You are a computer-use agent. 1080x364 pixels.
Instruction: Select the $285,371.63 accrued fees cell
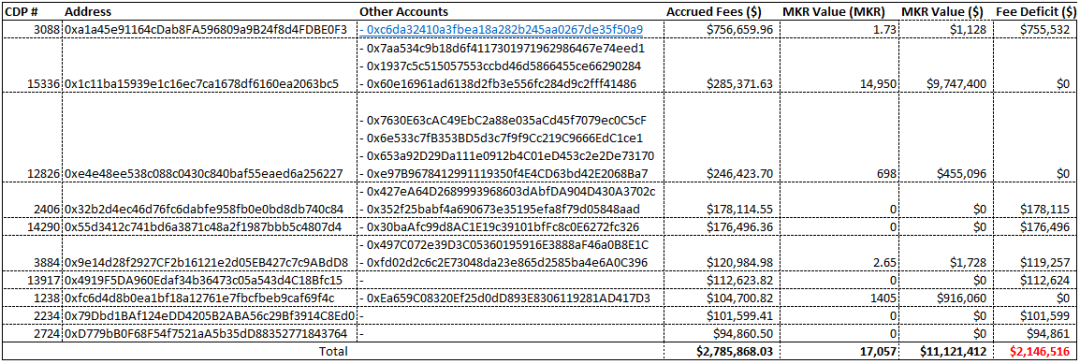click(741, 83)
